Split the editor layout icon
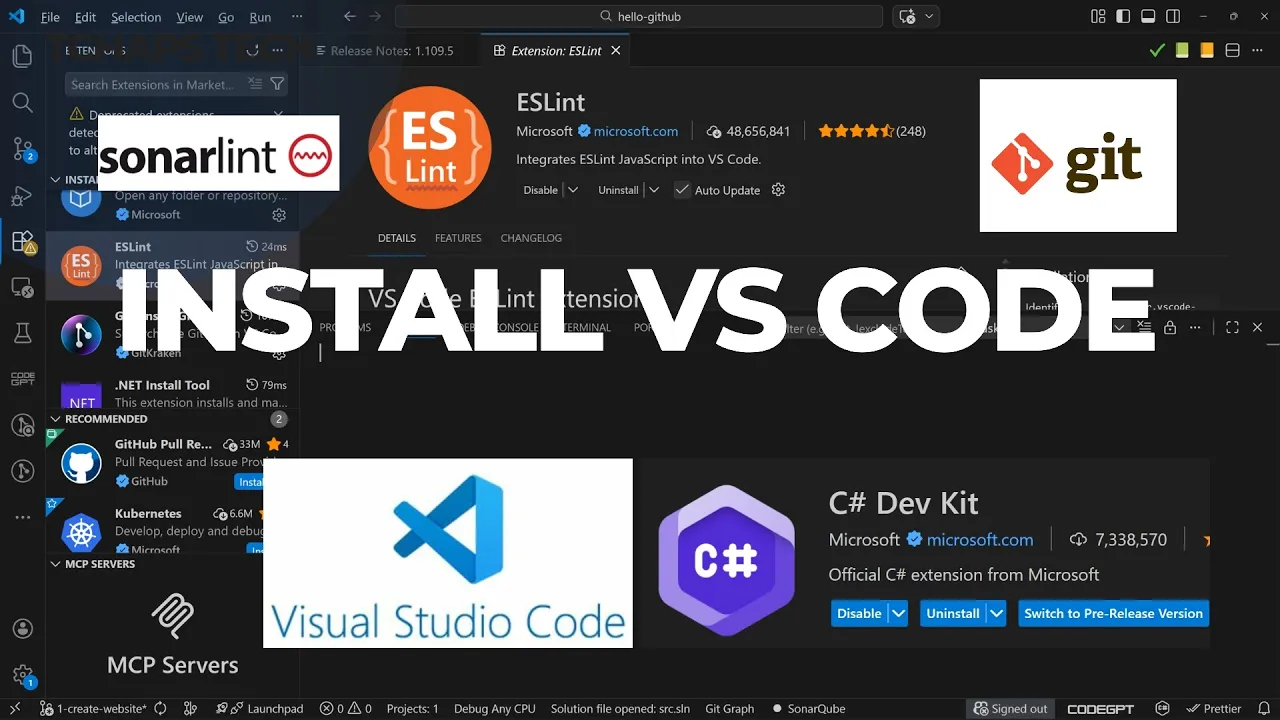The image size is (1280, 720). [1232, 50]
